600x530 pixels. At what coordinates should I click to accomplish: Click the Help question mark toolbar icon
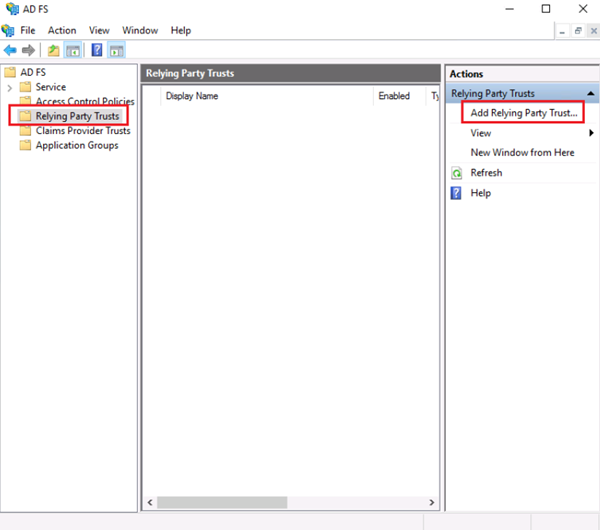click(x=97, y=50)
